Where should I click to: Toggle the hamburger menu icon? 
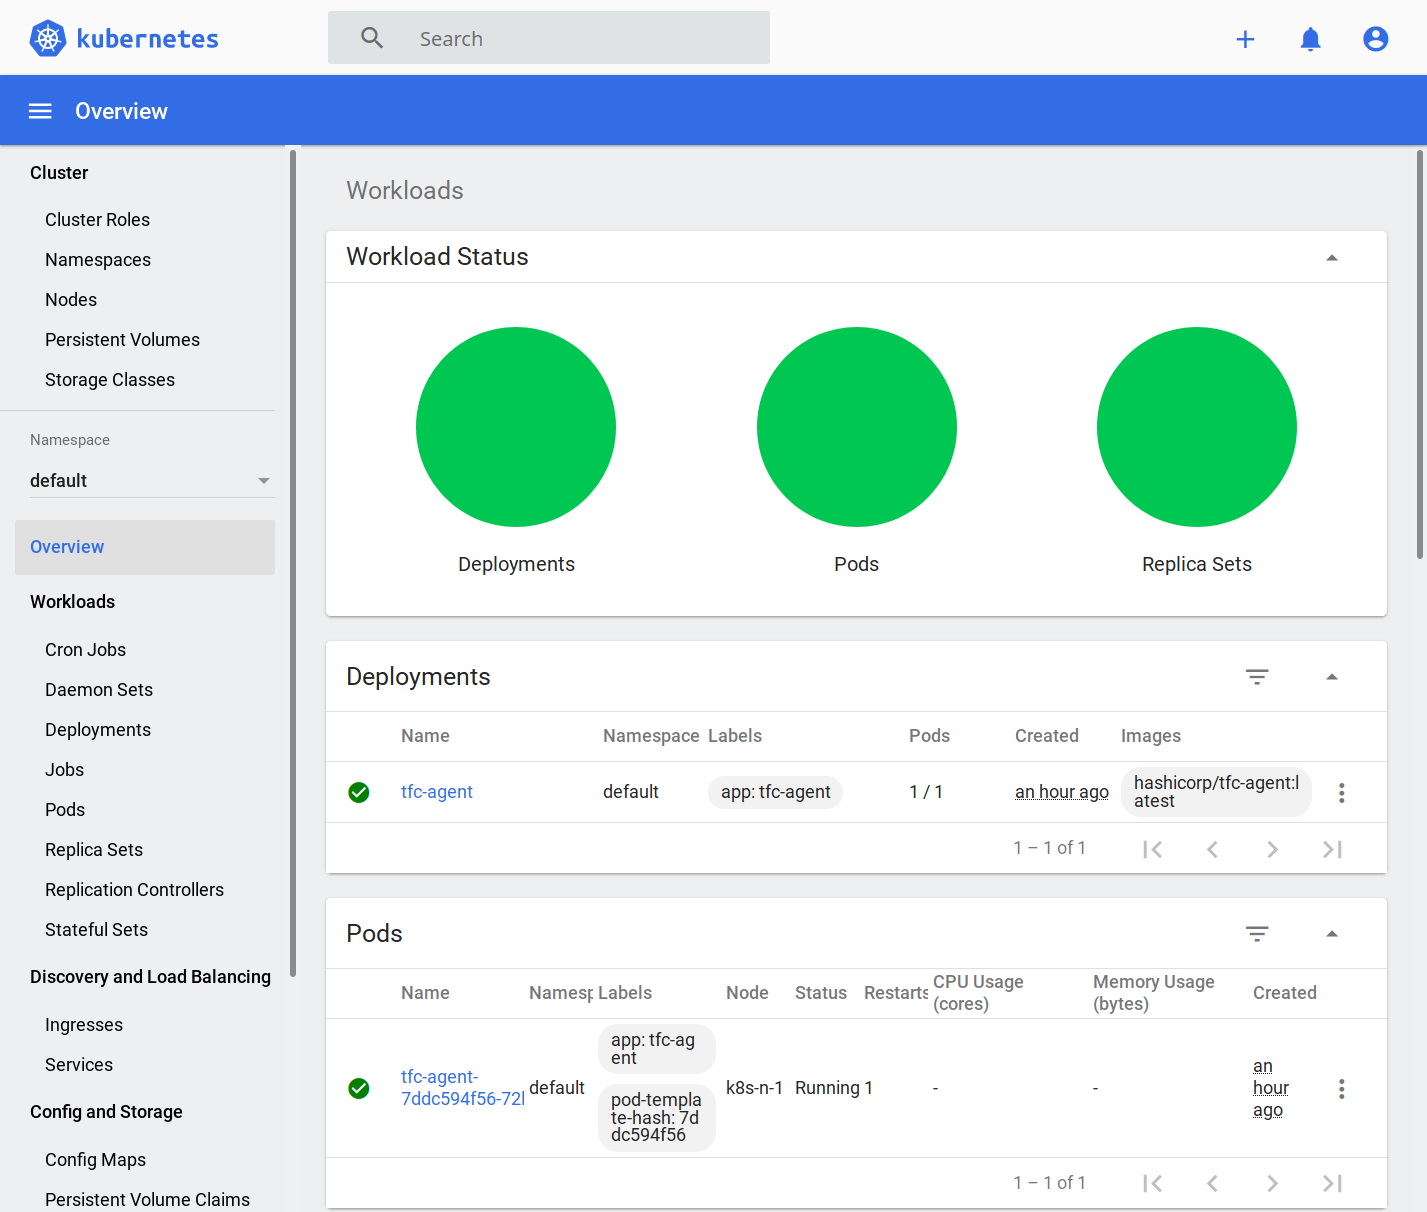pyautogui.click(x=40, y=111)
